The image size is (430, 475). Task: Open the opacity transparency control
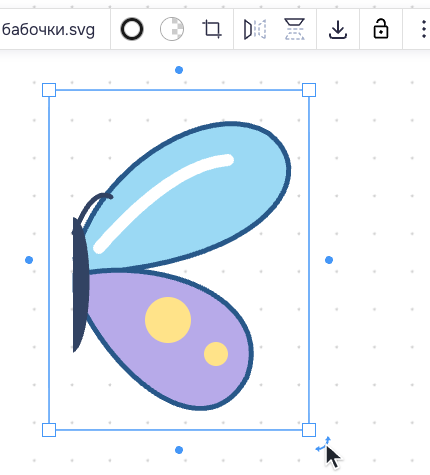[172, 29]
